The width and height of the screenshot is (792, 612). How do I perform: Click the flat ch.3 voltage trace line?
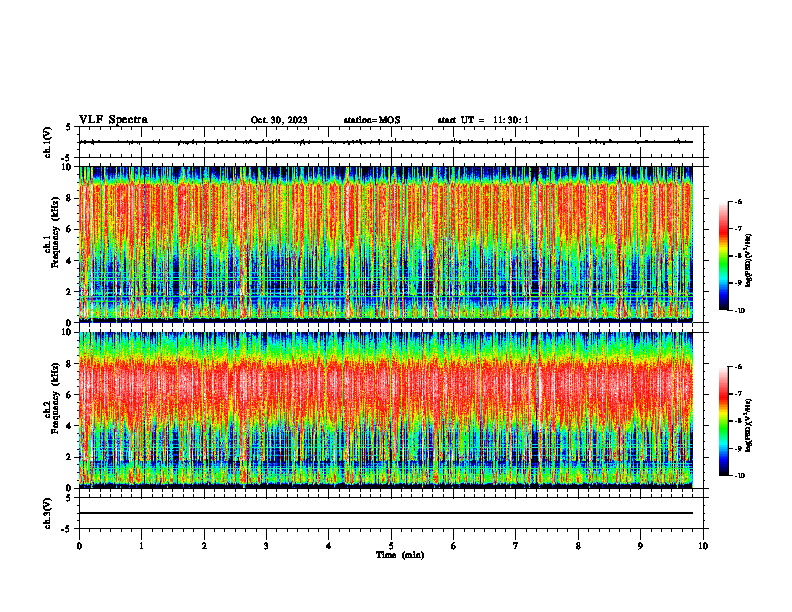[x=386, y=513]
